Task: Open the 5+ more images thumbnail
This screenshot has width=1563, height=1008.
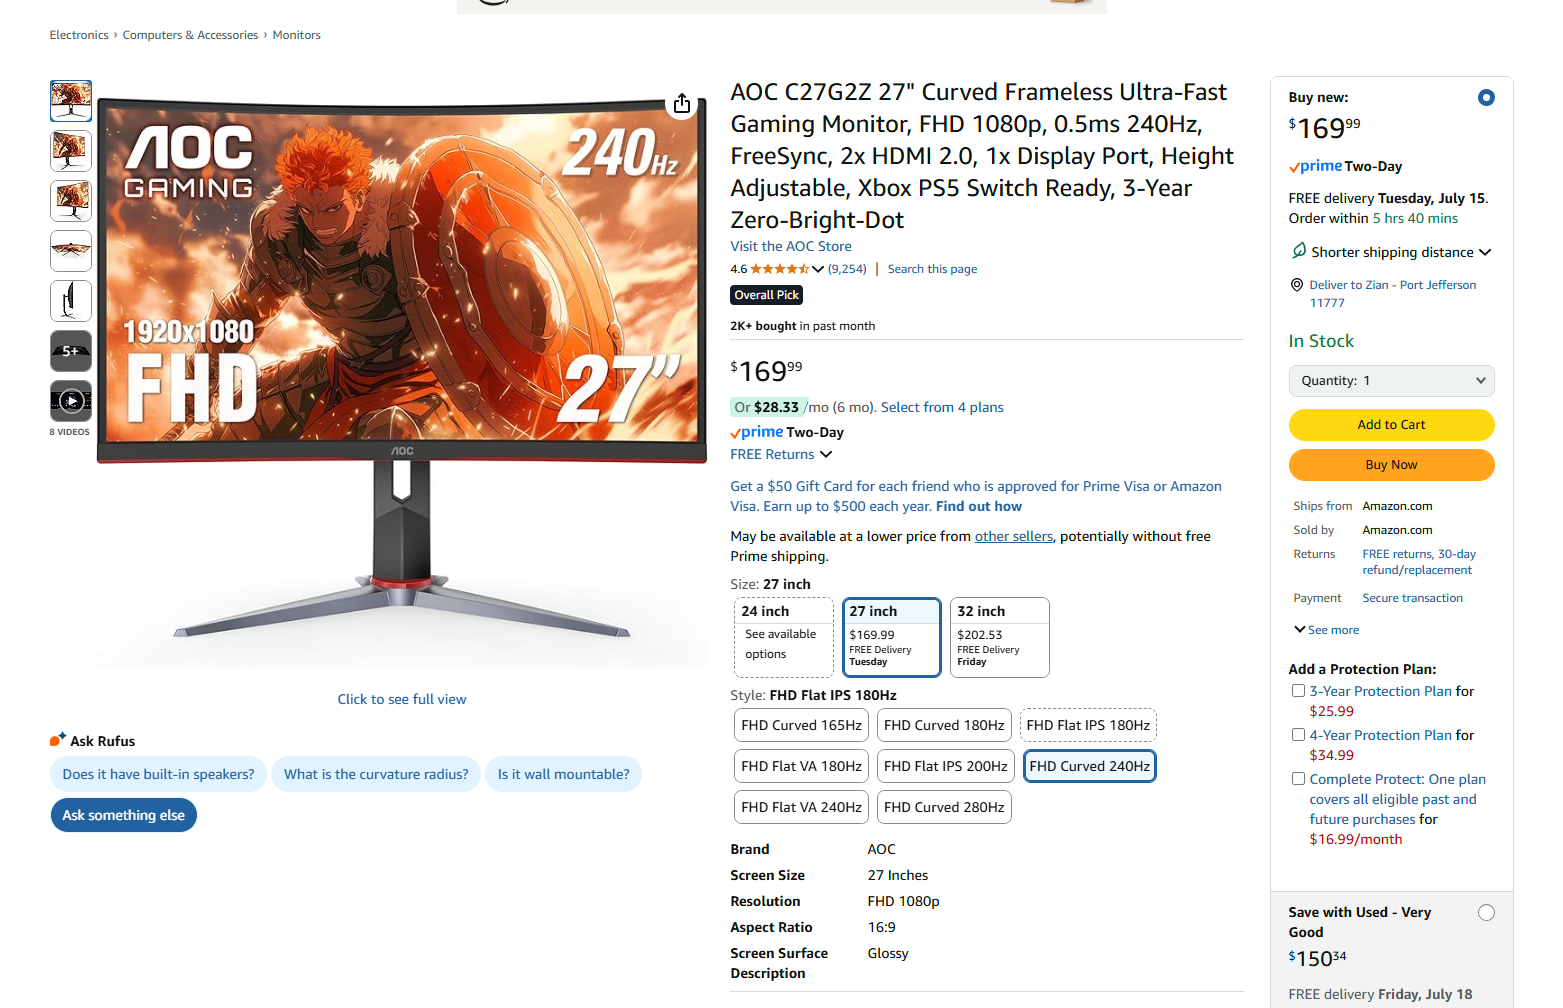Action: 71,351
